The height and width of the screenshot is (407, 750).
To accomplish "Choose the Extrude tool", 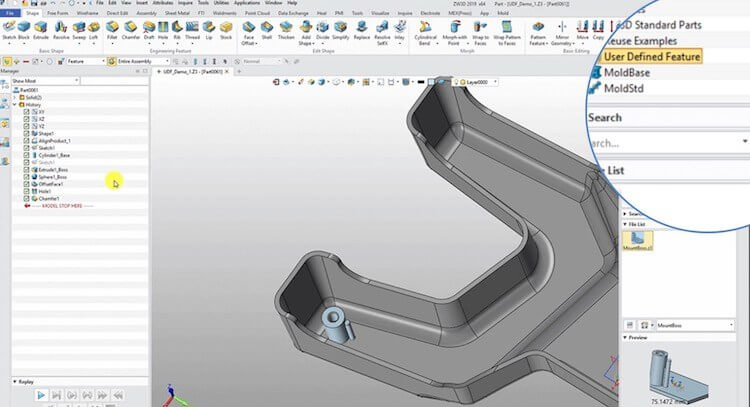I will click(x=41, y=31).
